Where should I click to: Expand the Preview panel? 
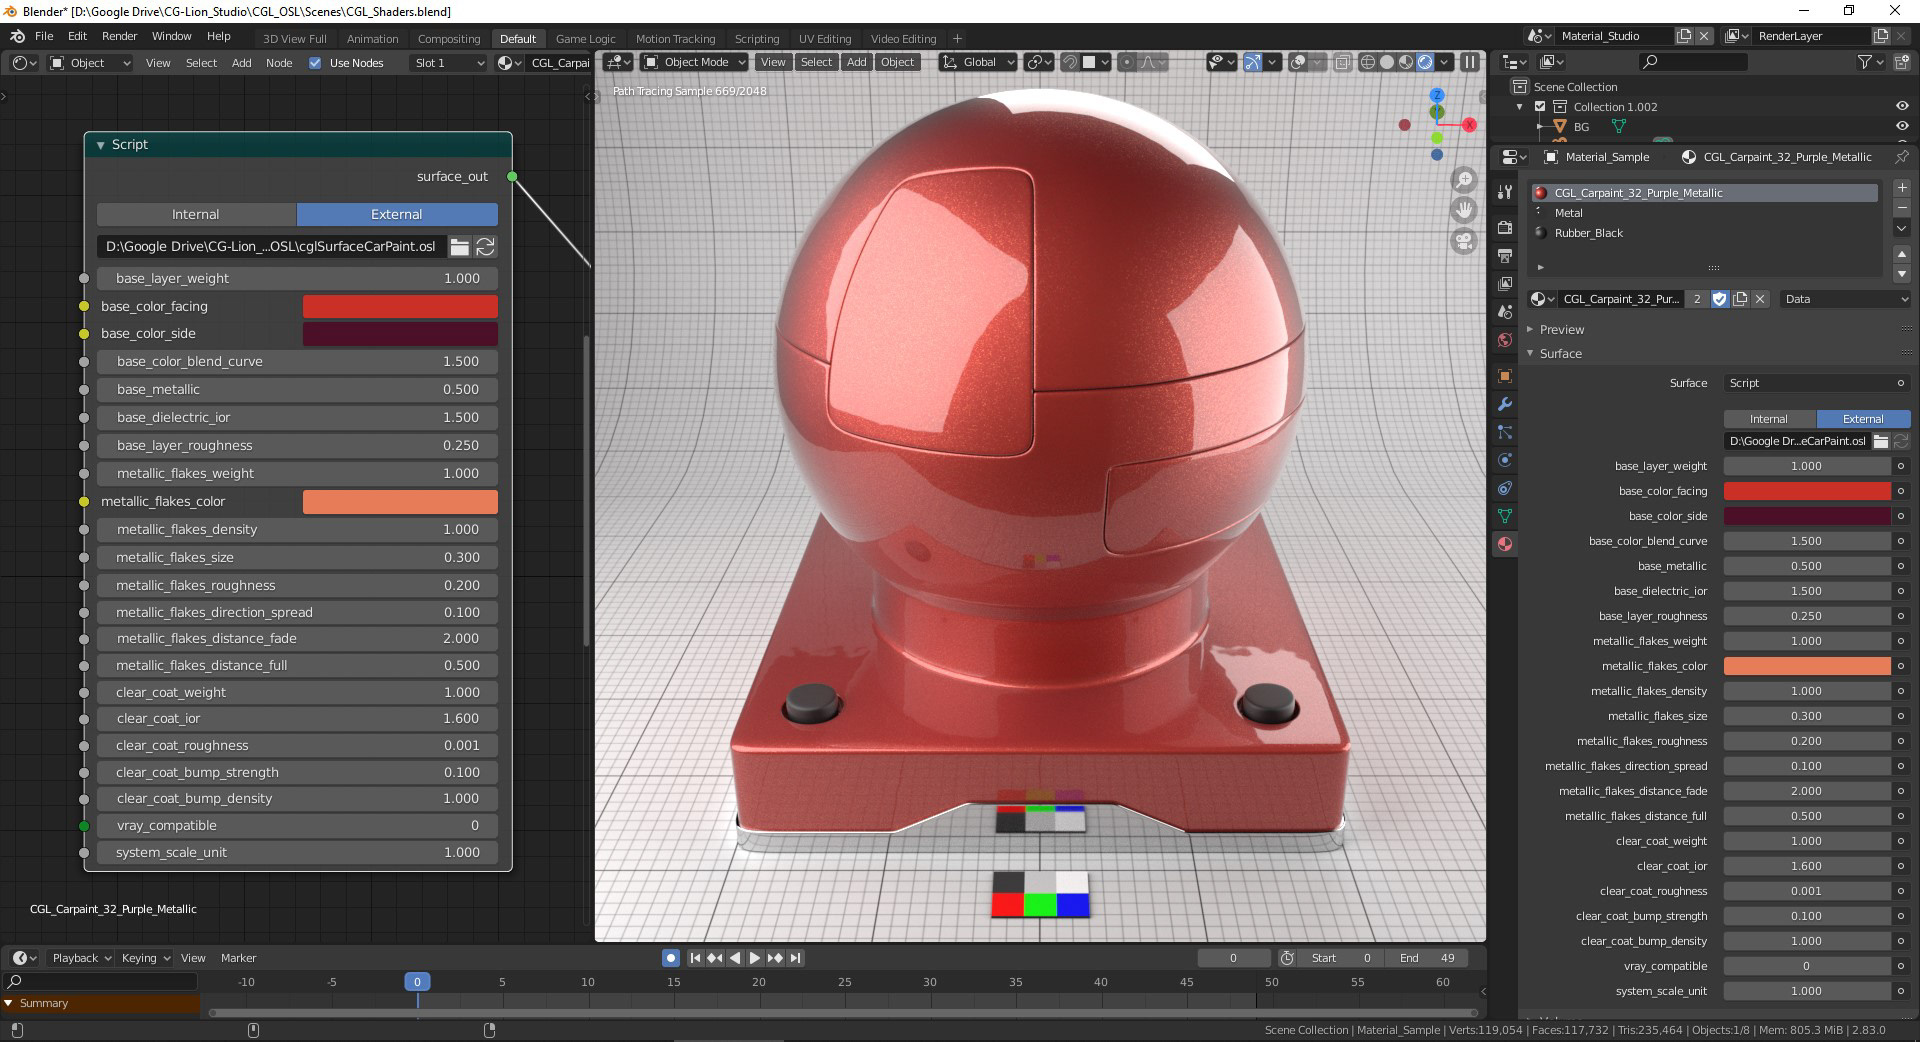[x=1562, y=329]
